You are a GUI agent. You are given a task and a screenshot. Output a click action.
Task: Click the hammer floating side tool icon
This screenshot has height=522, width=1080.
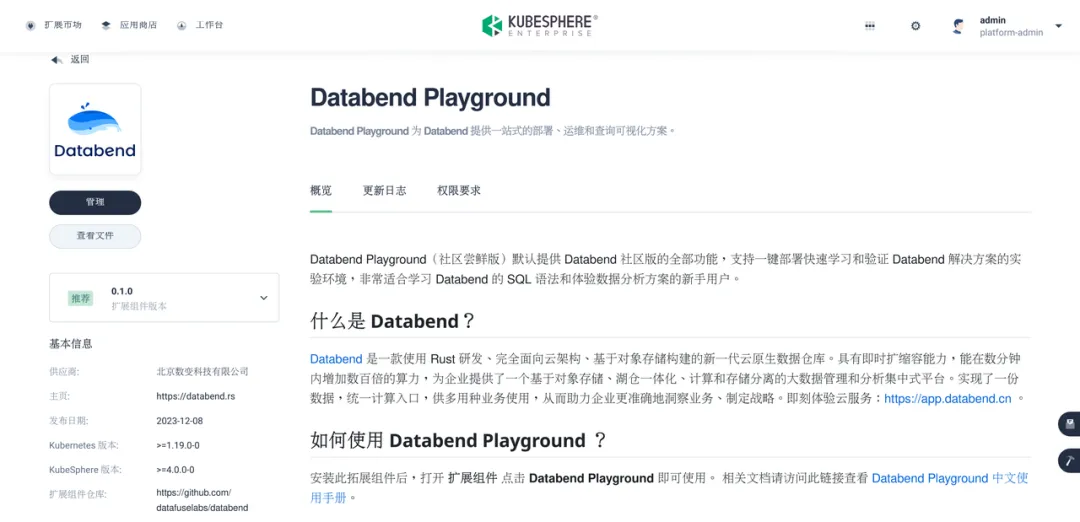(1070, 461)
